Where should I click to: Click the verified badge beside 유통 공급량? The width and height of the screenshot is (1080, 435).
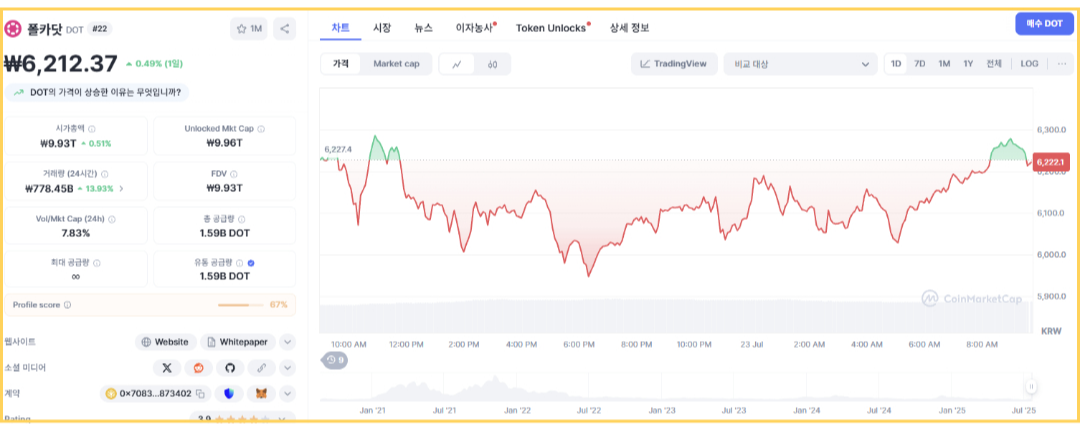[251, 263]
